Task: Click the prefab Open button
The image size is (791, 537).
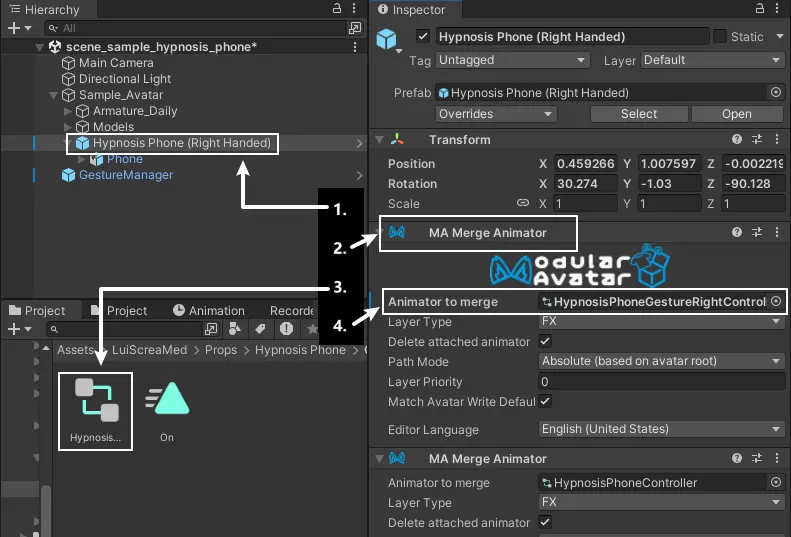Action: coord(737,114)
